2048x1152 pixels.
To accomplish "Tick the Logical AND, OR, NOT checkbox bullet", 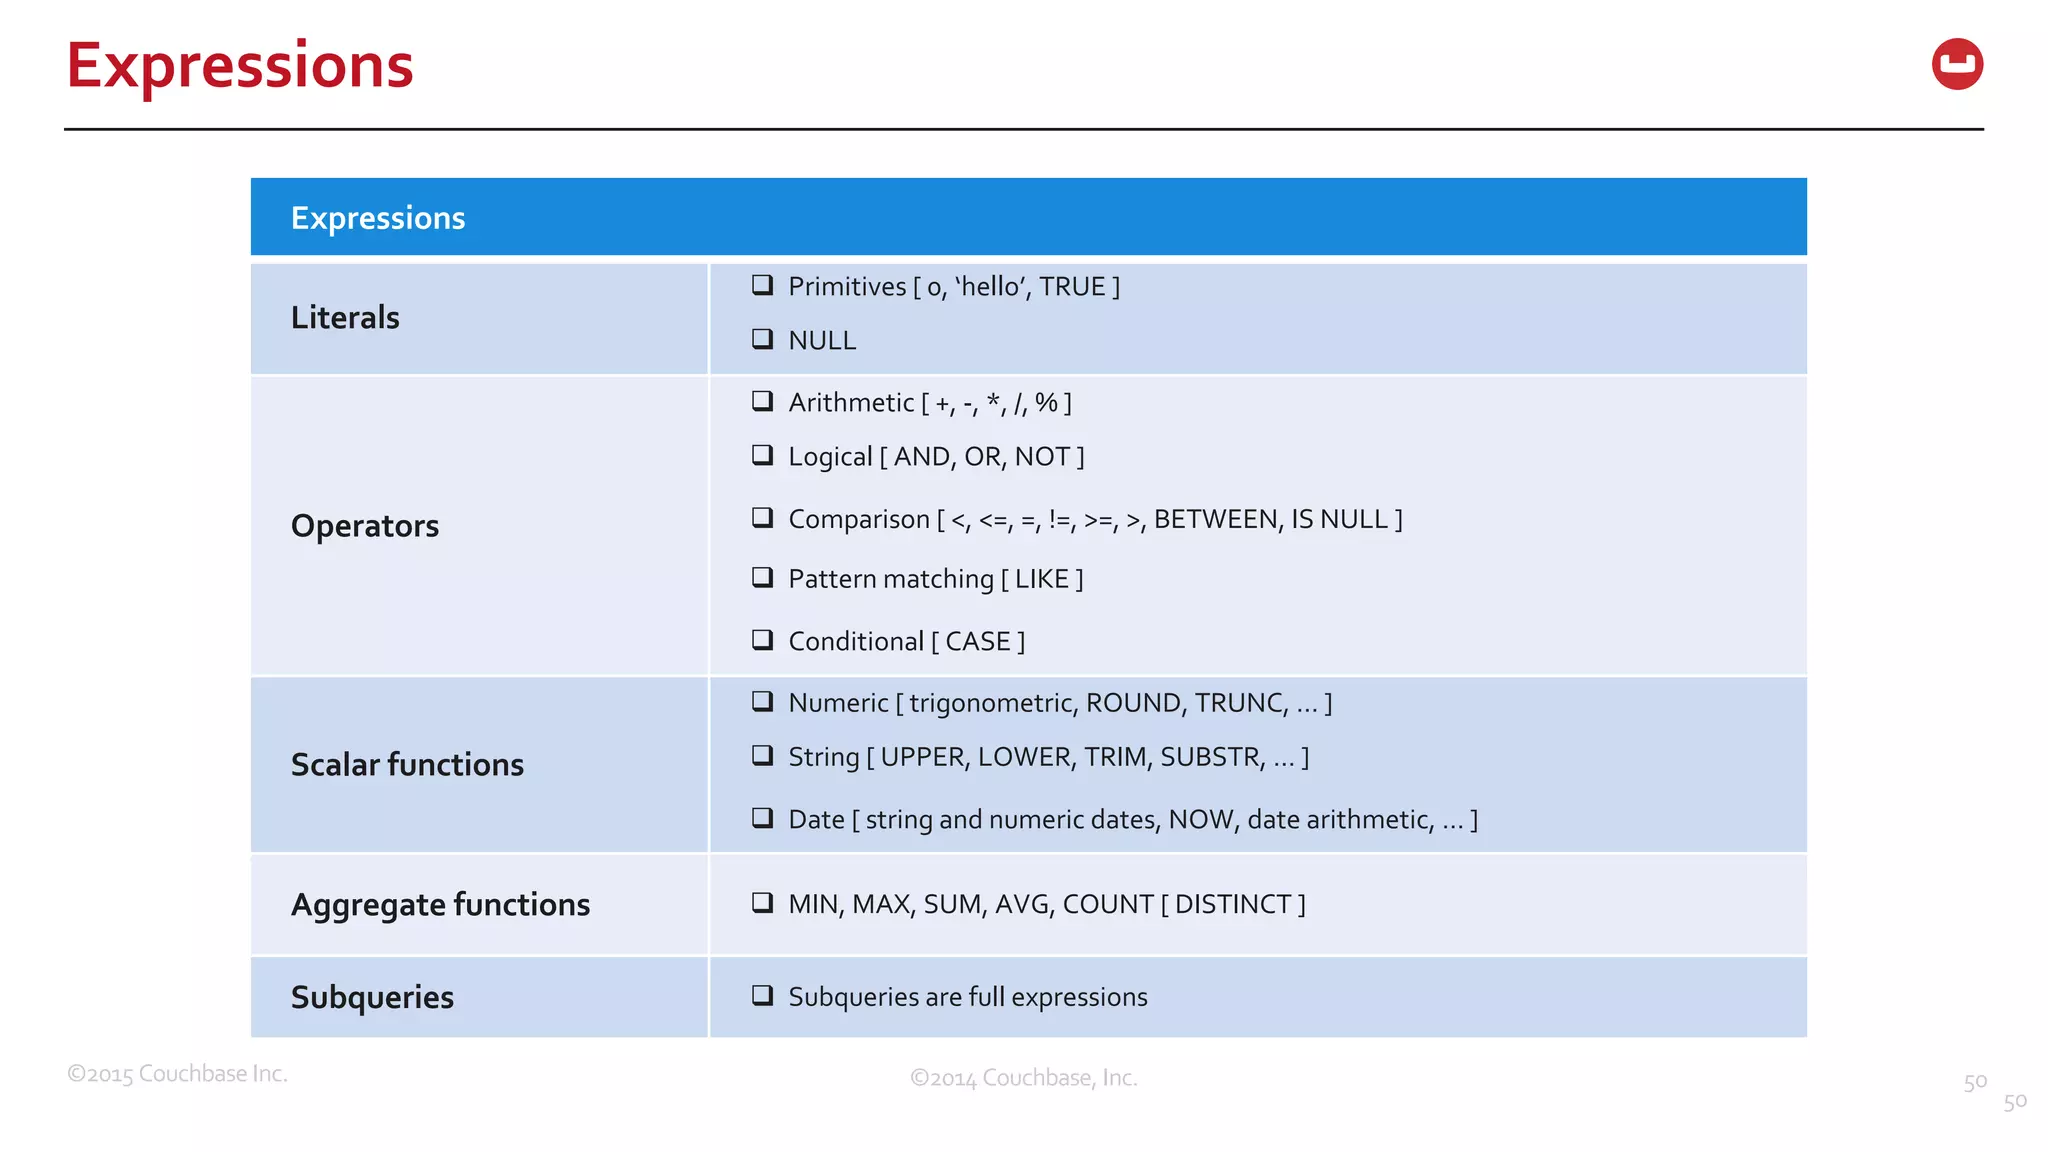I will pos(763,455).
